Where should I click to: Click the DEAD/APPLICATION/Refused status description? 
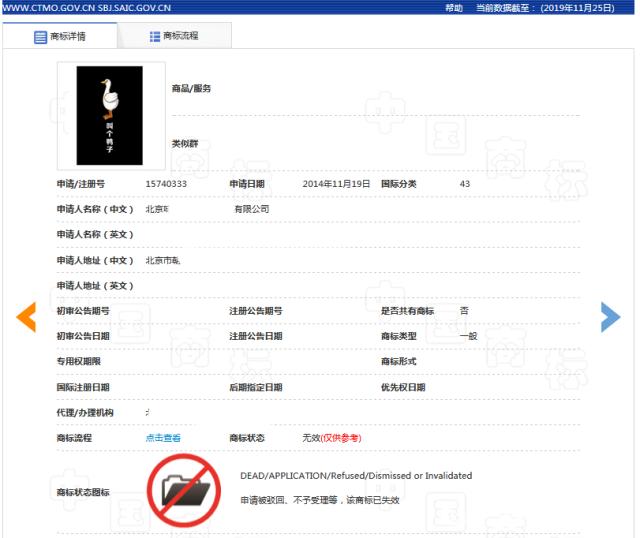pos(356,476)
